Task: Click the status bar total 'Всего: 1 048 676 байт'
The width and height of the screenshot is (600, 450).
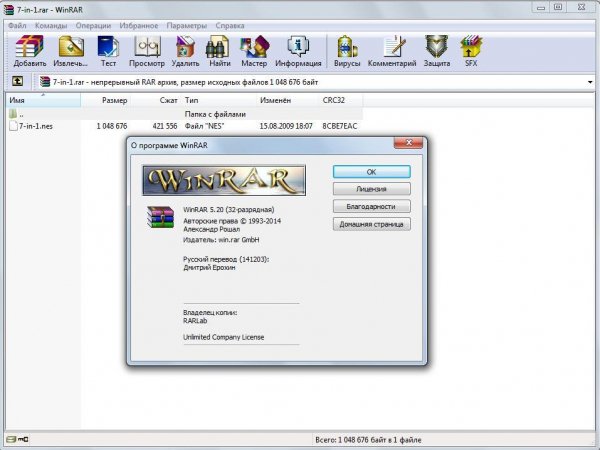Action: tap(368, 440)
